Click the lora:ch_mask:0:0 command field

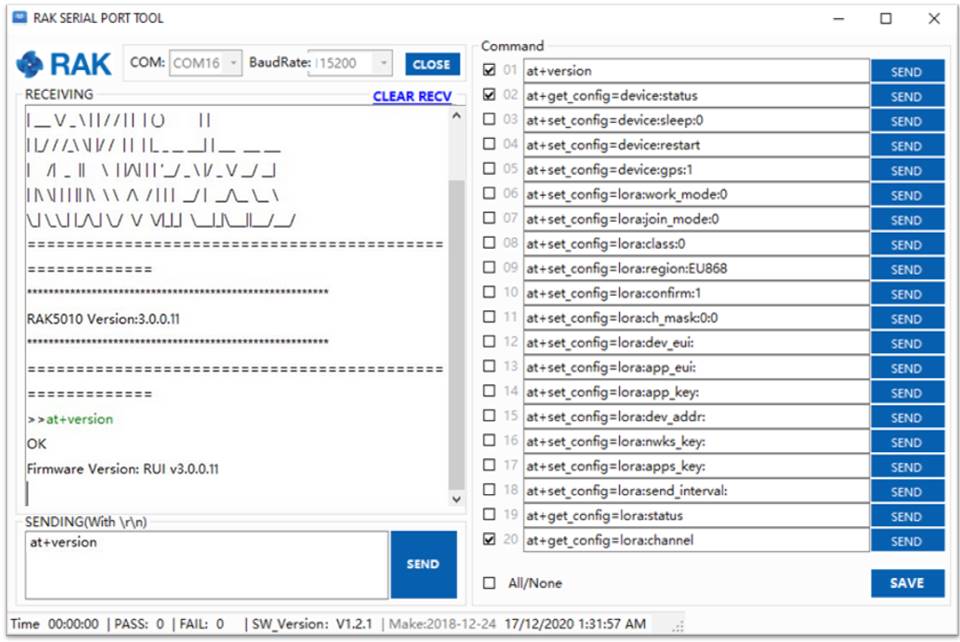[x=696, y=318]
